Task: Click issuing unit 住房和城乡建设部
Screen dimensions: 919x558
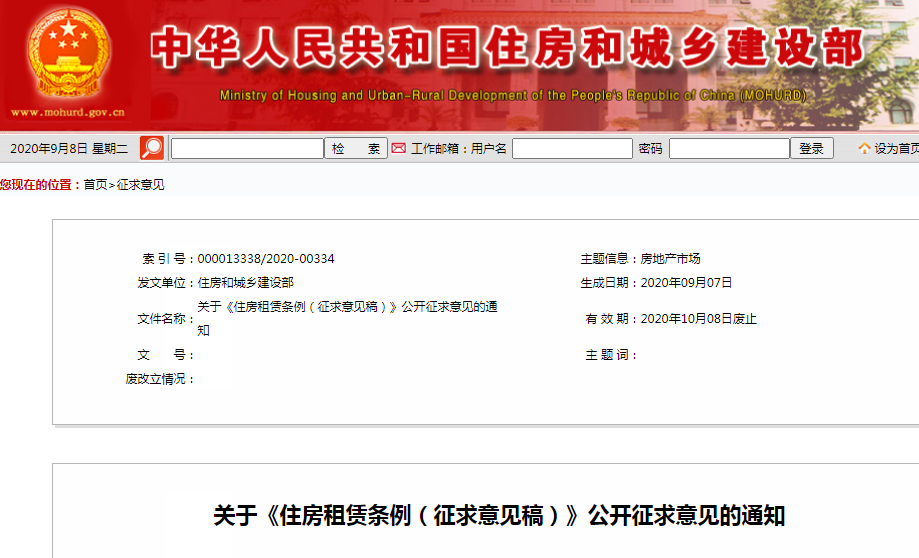Action: (x=246, y=283)
